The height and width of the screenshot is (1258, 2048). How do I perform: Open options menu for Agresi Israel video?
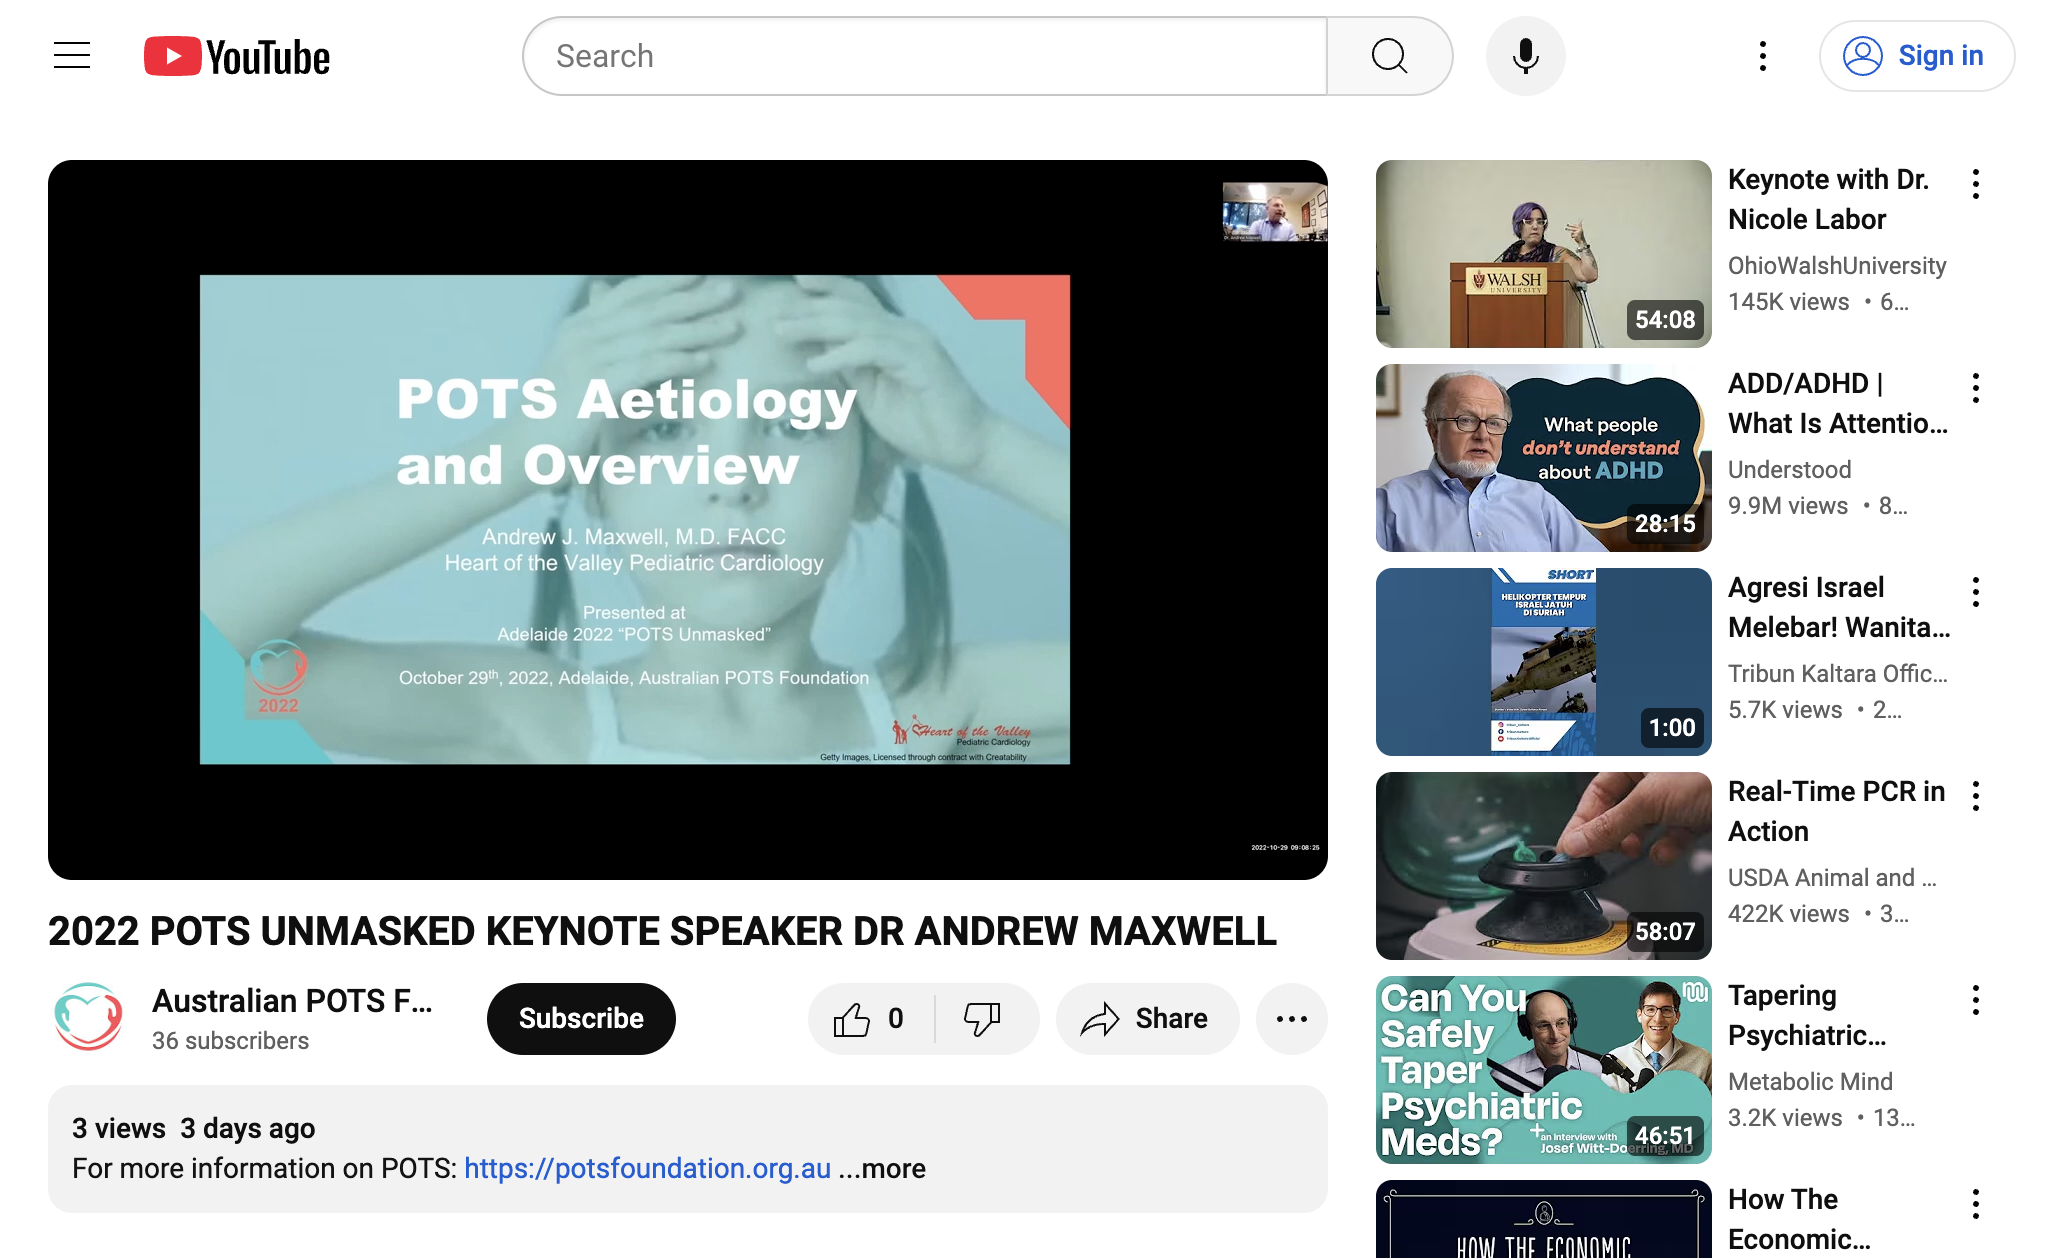[x=1976, y=592]
